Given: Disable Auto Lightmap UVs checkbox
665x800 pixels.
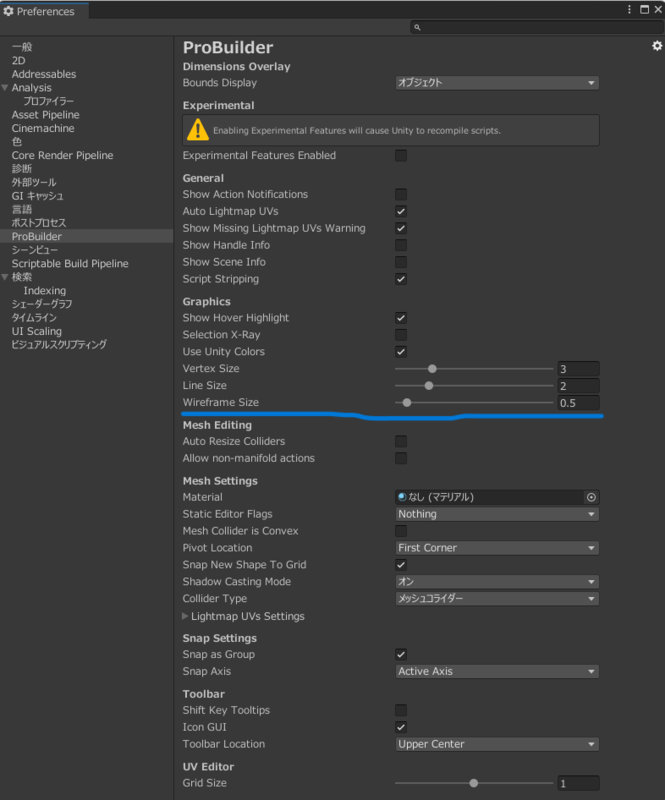Looking at the screenshot, I should tap(401, 212).
